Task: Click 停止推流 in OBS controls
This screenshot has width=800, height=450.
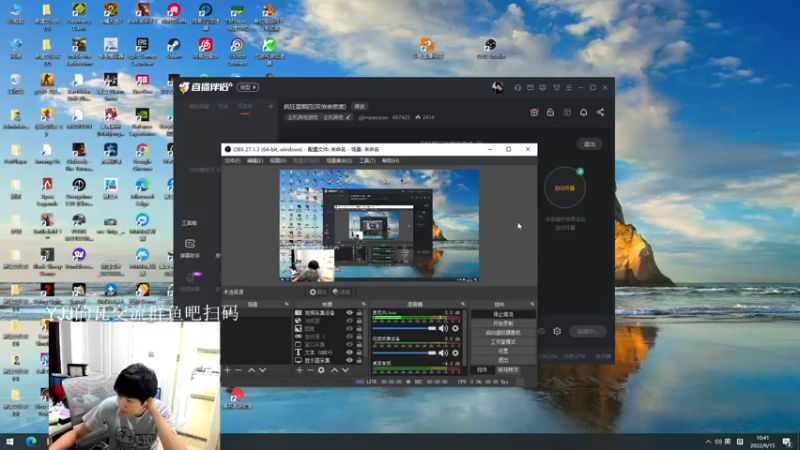Action: click(503, 314)
